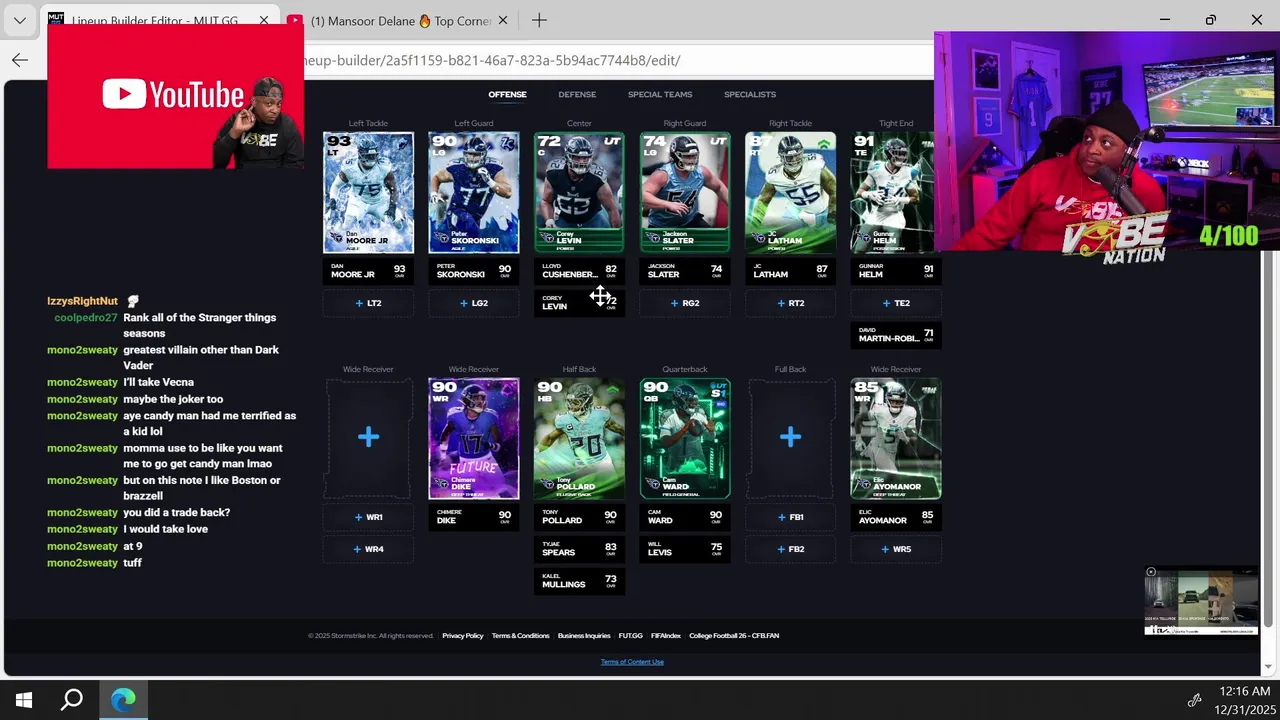Select the Gunnar Helm tight end card

892,193
